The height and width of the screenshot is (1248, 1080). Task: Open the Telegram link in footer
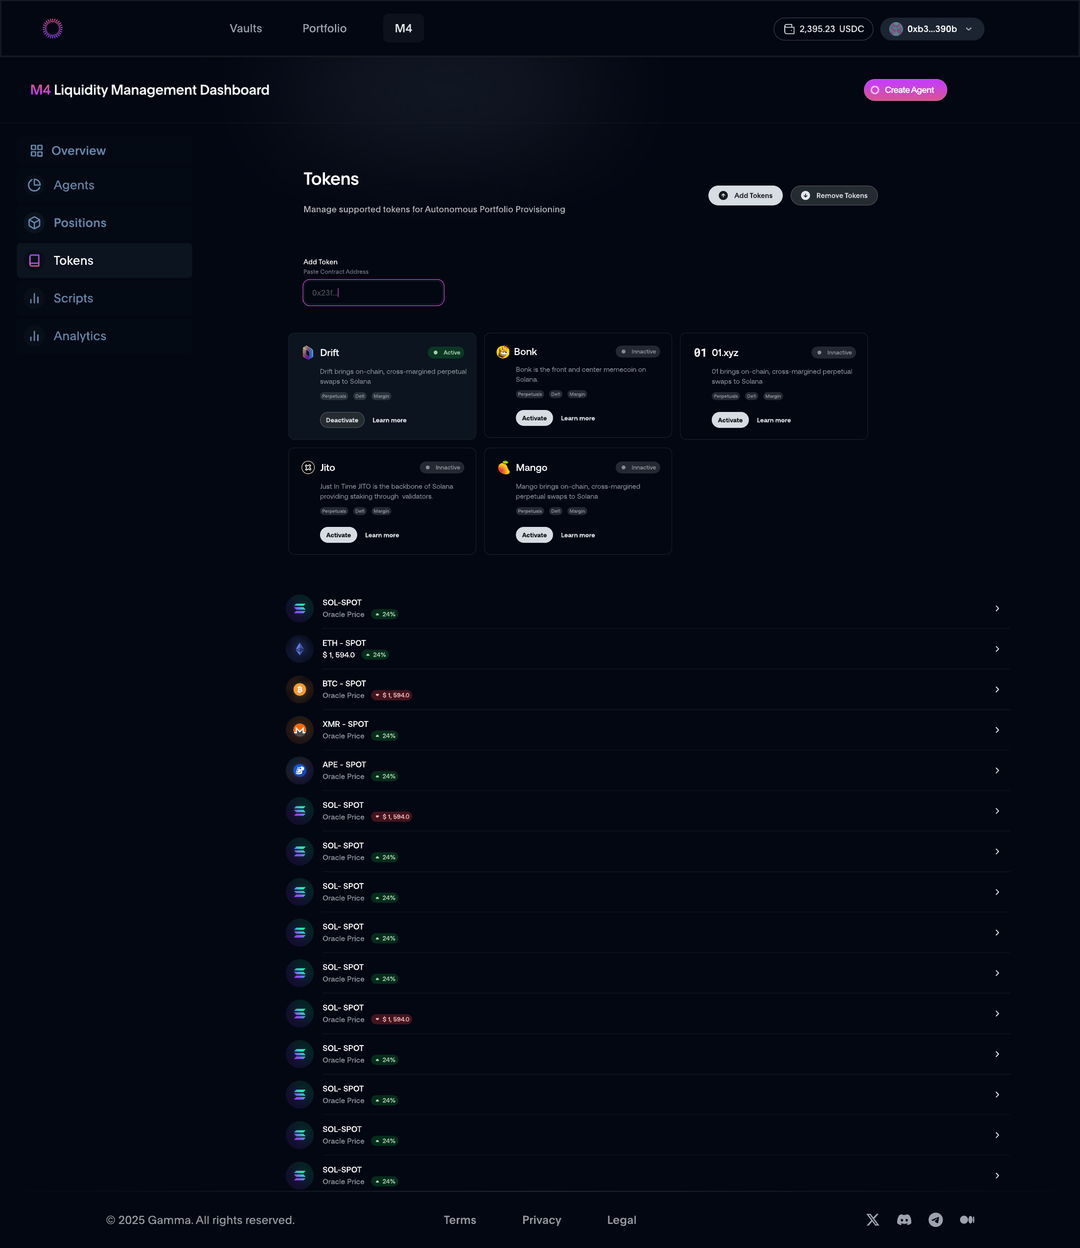coord(935,1220)
